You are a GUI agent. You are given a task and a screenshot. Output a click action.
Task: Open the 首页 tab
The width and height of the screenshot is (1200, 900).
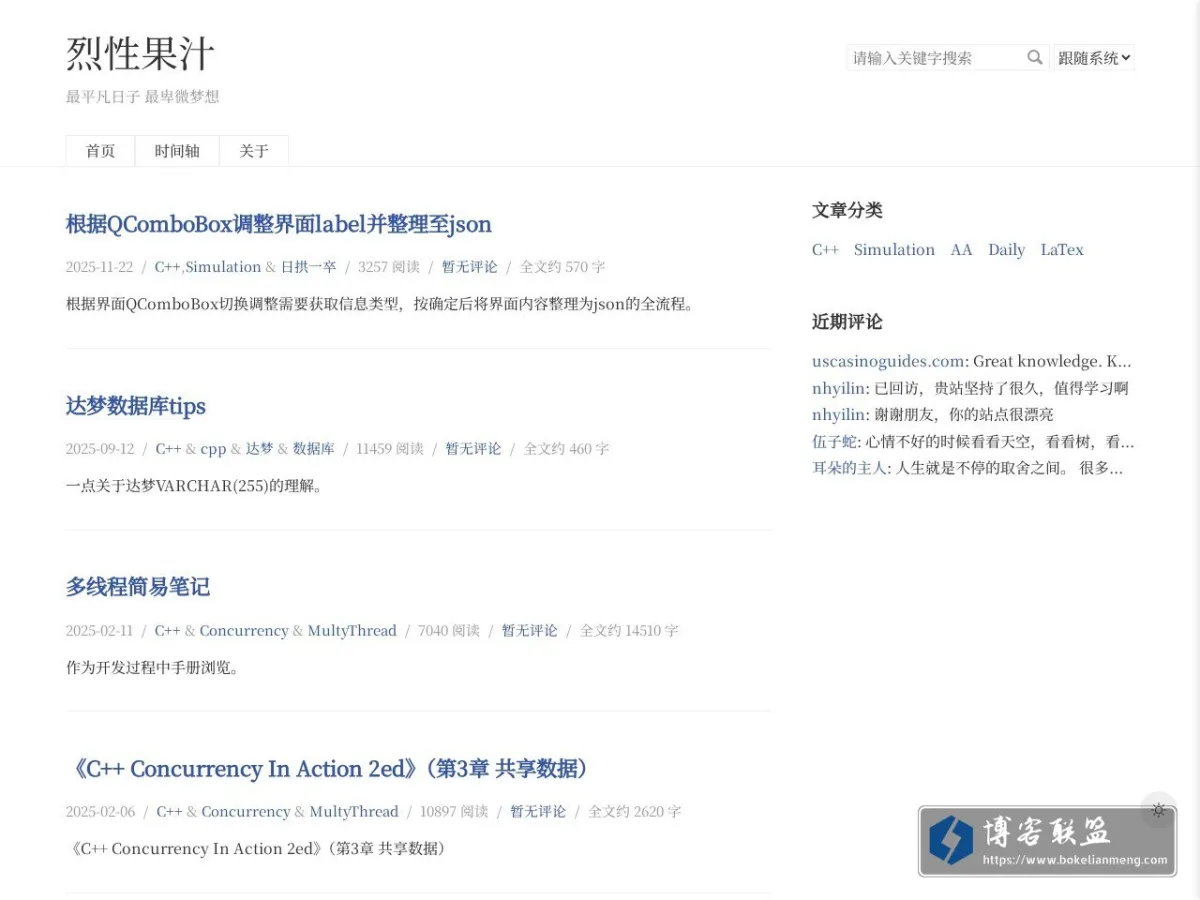pos(100,151)
